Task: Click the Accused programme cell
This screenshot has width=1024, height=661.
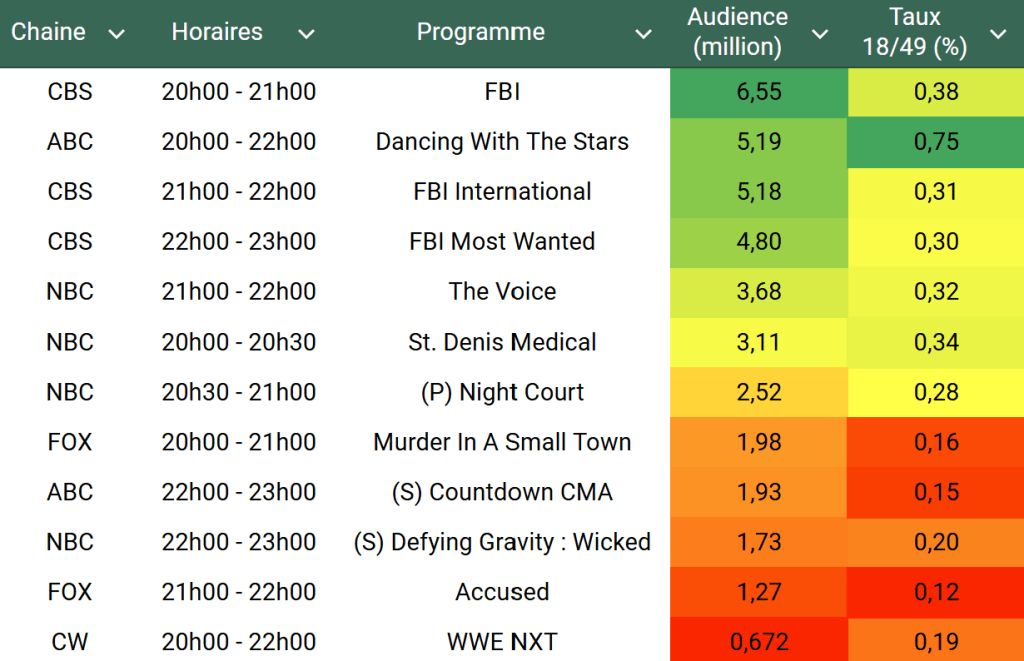Action: [x=502, y=592]
